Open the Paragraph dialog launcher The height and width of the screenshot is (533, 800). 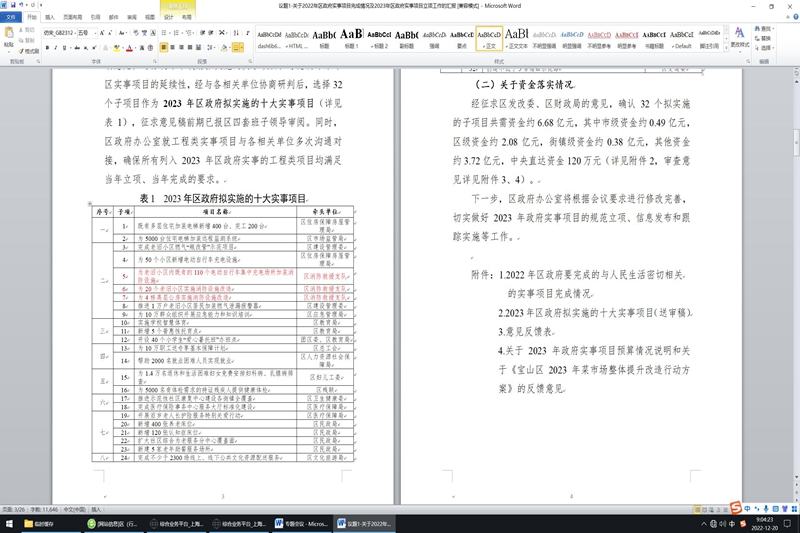pos(250,61)
